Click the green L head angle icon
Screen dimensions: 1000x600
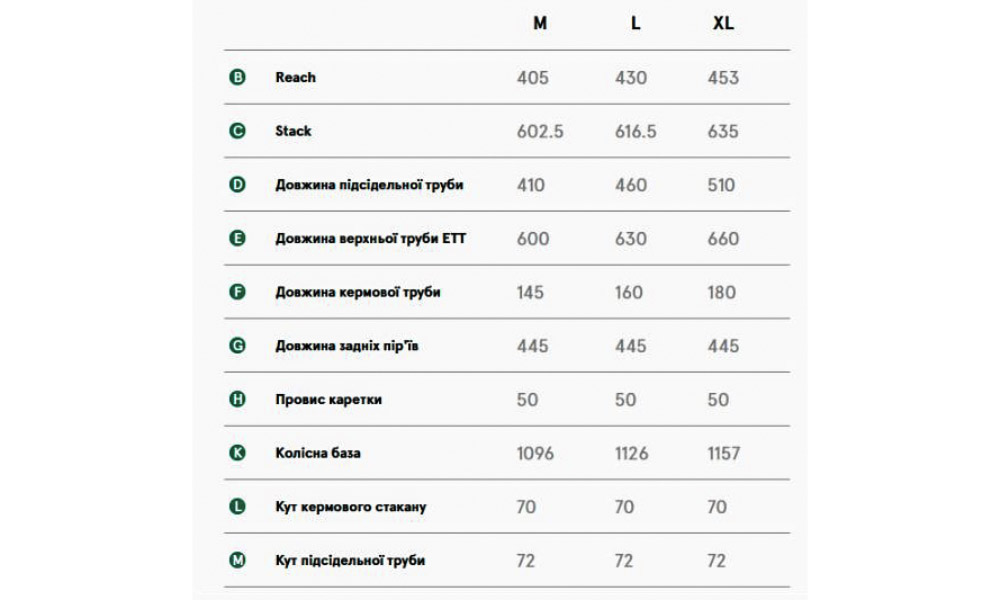click(237, 507)
